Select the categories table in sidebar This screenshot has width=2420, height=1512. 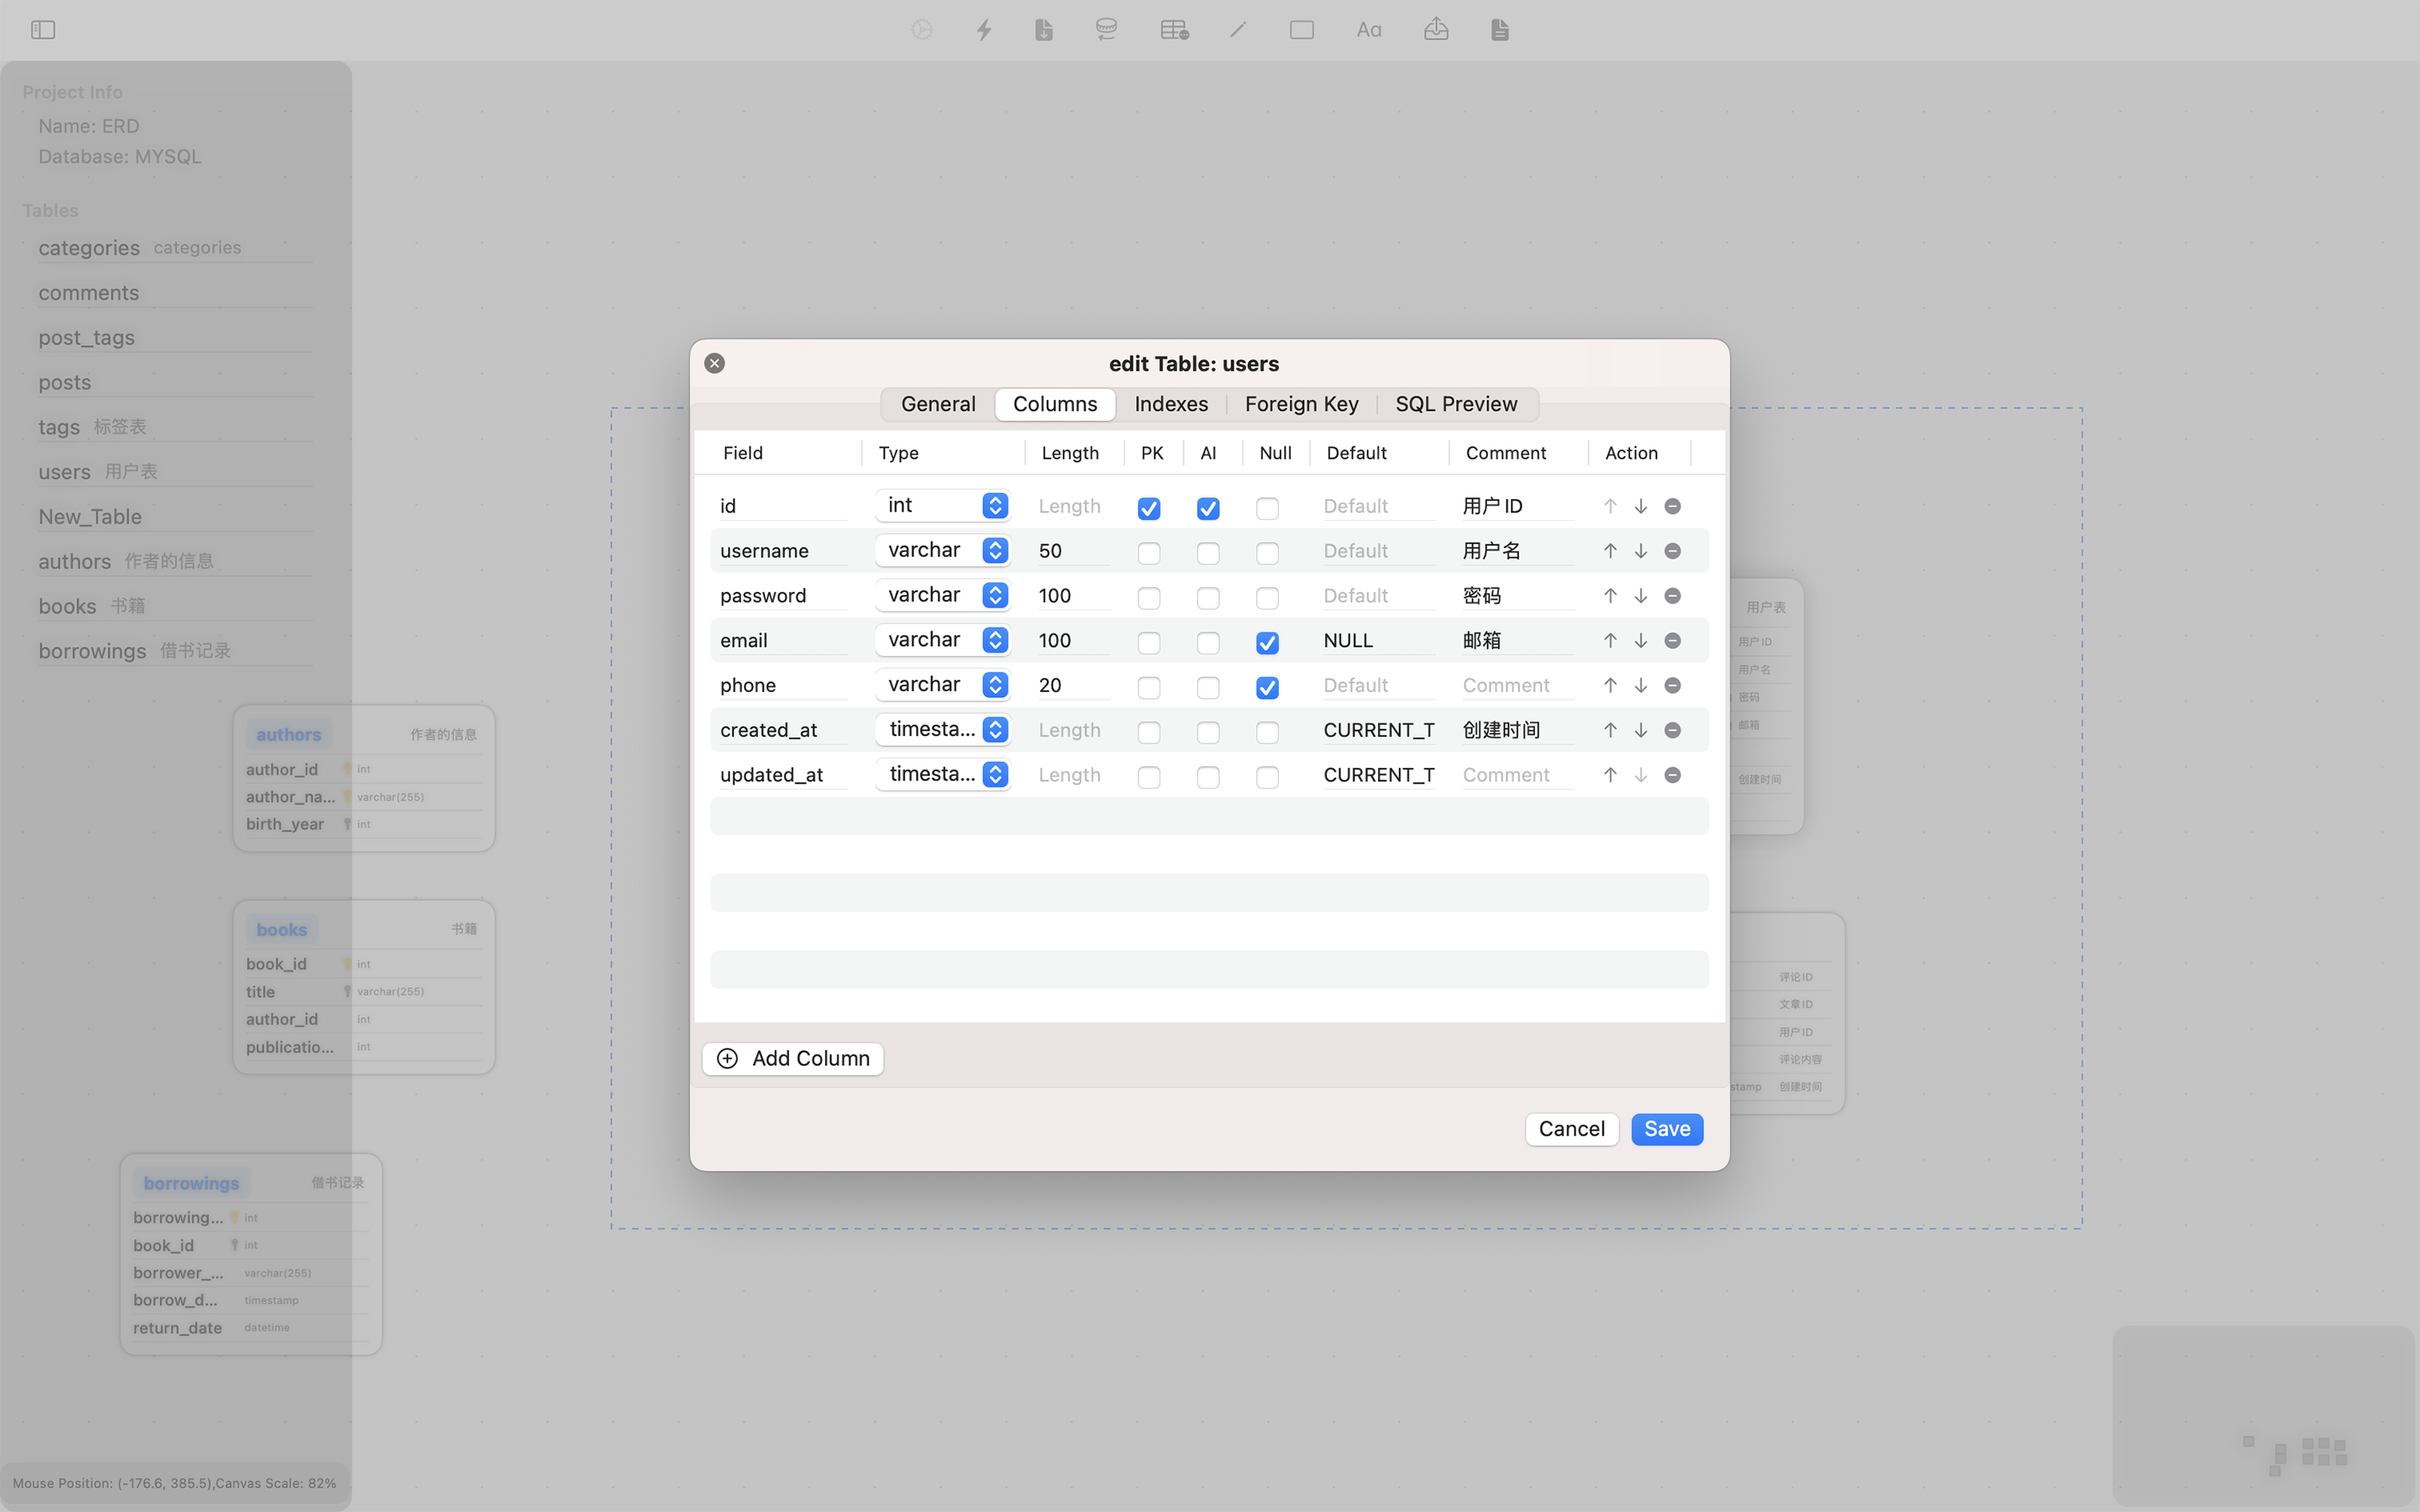click(x=175, y=247)
